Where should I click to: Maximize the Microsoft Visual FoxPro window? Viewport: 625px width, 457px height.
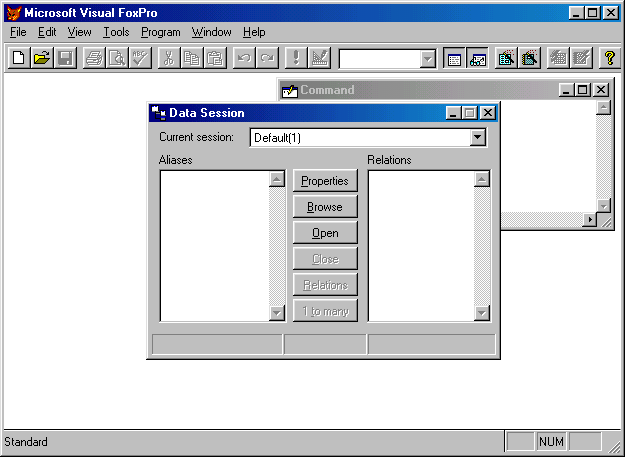(592, 13)
